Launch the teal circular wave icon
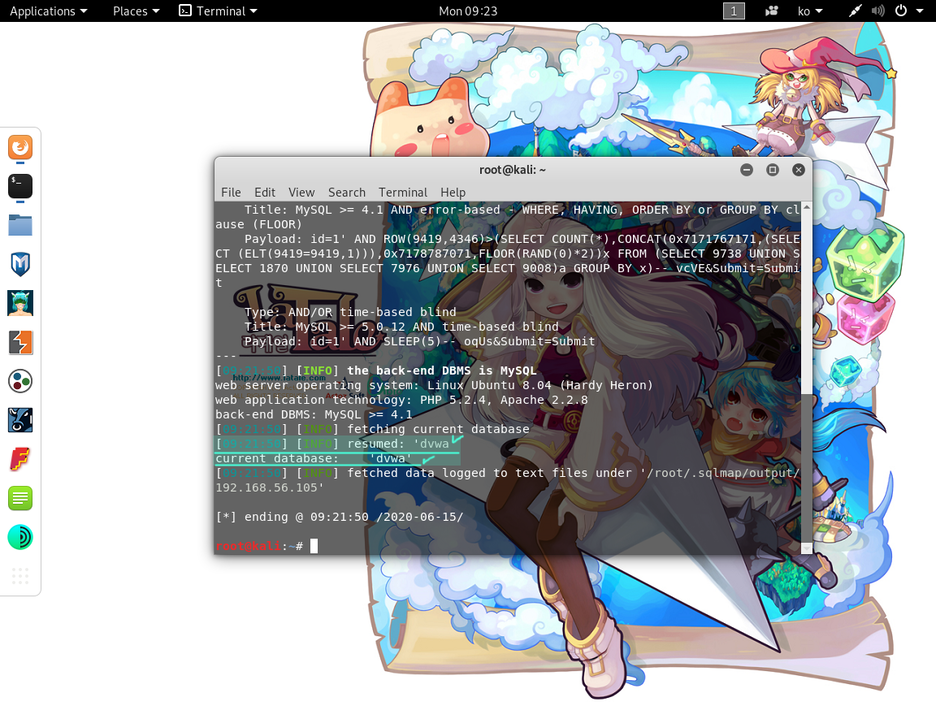936x702 pixels. pos(20,537)
